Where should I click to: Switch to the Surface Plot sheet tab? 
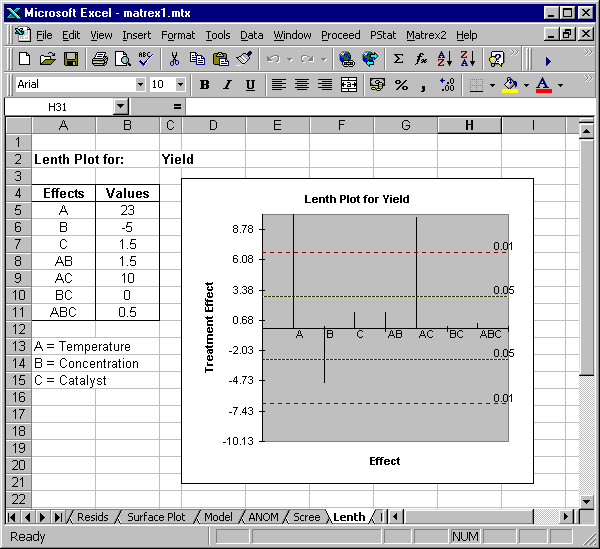(156, 517)
